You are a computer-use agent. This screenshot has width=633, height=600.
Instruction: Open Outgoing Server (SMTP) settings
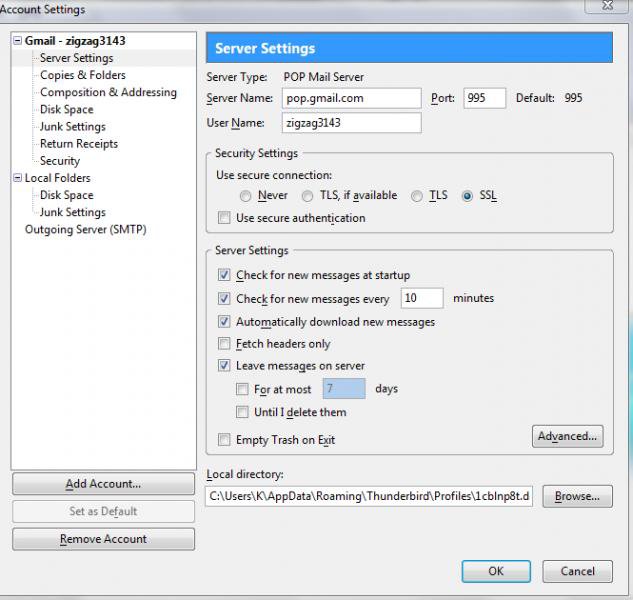click(x=86, y=229)
